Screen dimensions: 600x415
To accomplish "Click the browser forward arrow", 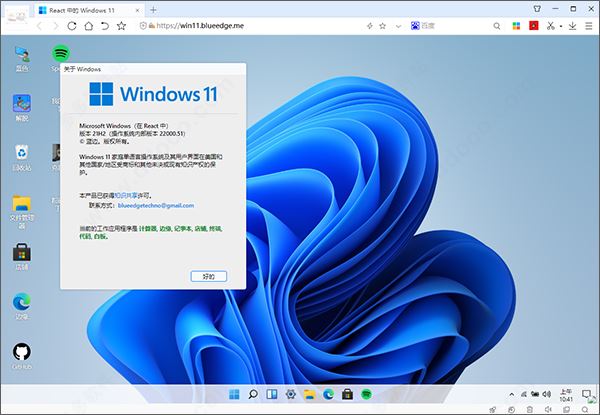I will (x=56, y=26).
